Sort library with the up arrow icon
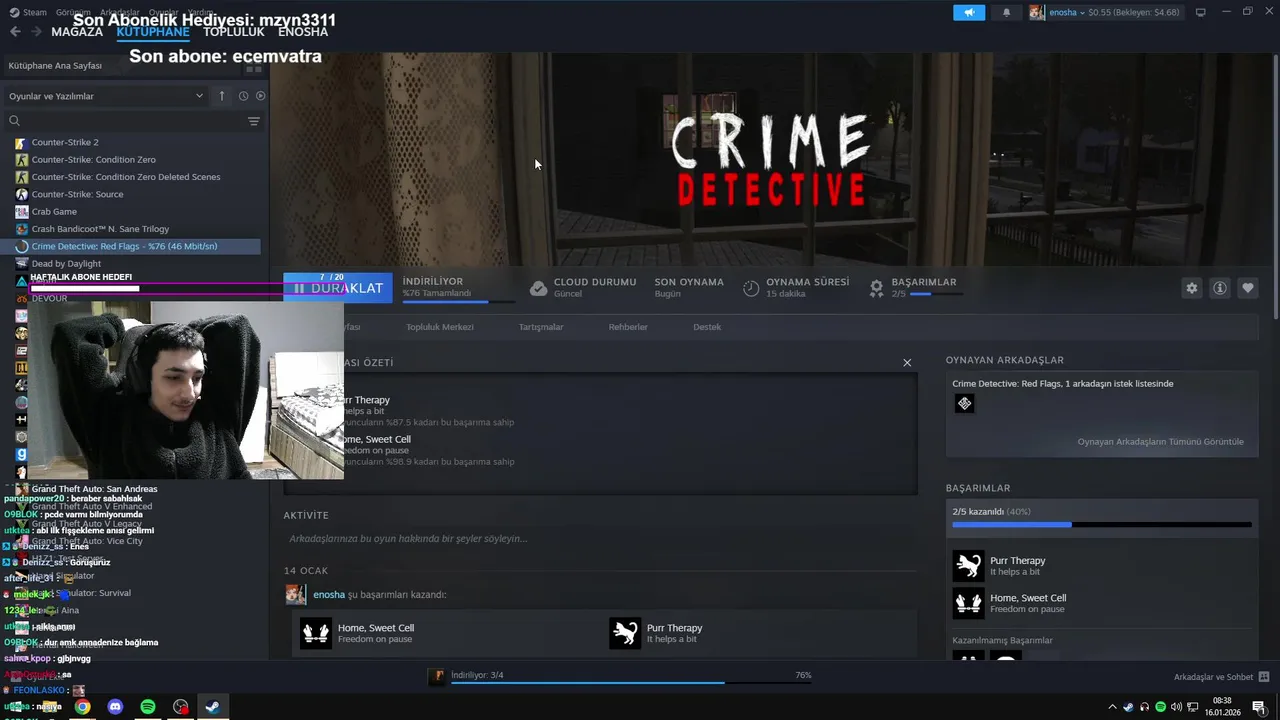1280x720 pixels. click(x=222, y=96)
